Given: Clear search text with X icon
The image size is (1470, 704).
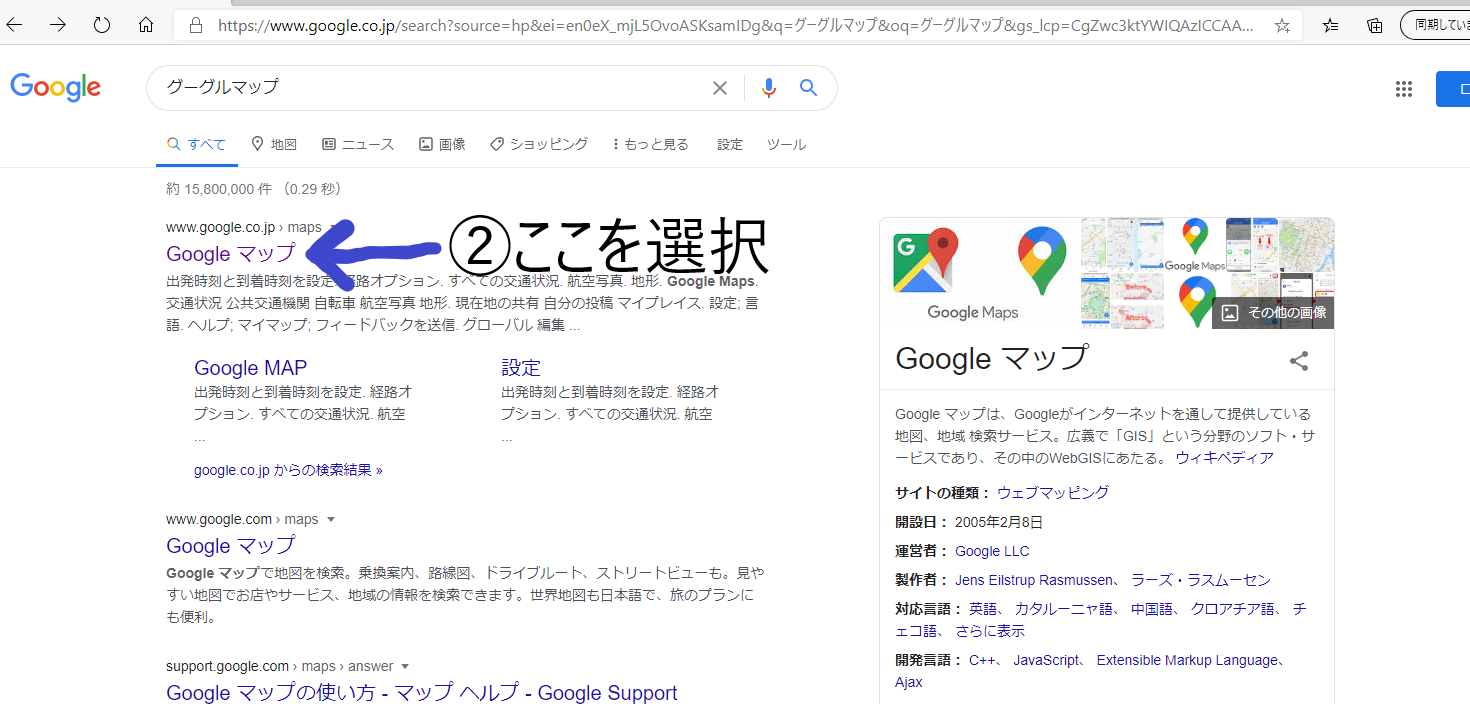Looking at the screenshot, I should [x=720, y=88].
